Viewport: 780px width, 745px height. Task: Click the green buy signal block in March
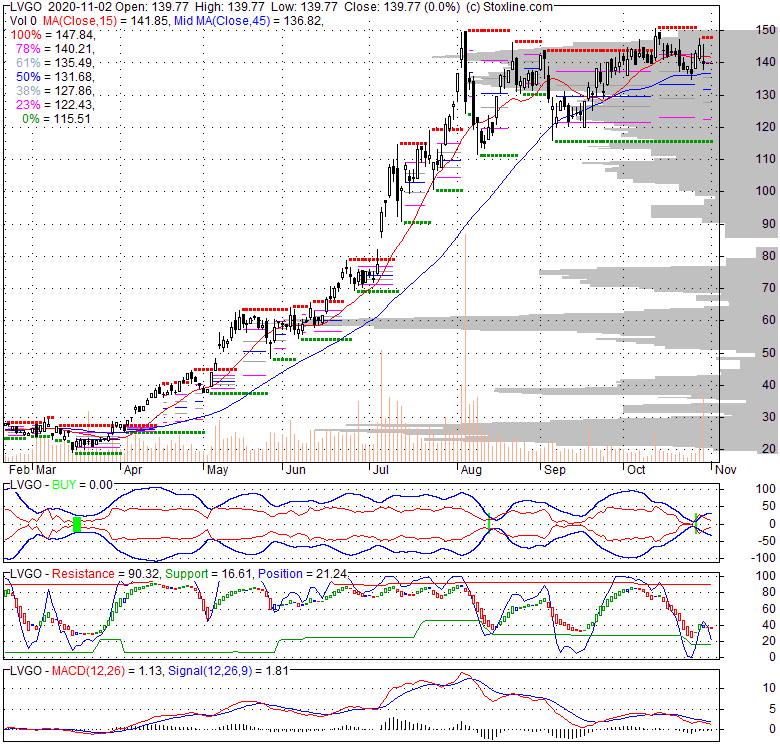pyautogui.click(x=77, y=525)
